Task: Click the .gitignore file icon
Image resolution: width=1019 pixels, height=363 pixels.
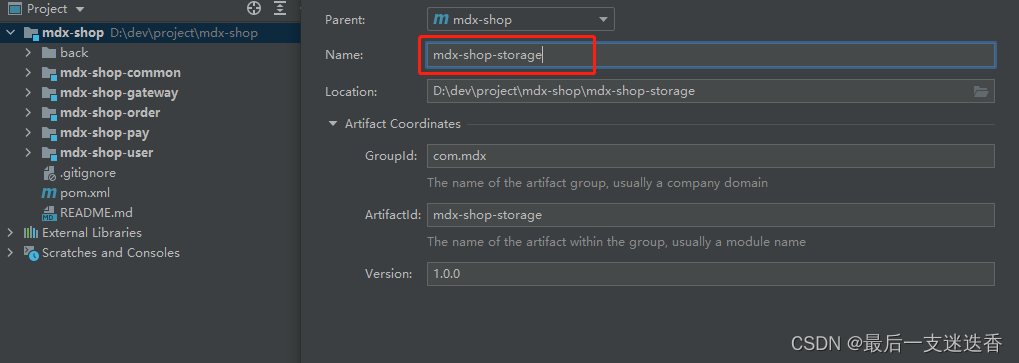Action: pos(49,173)
